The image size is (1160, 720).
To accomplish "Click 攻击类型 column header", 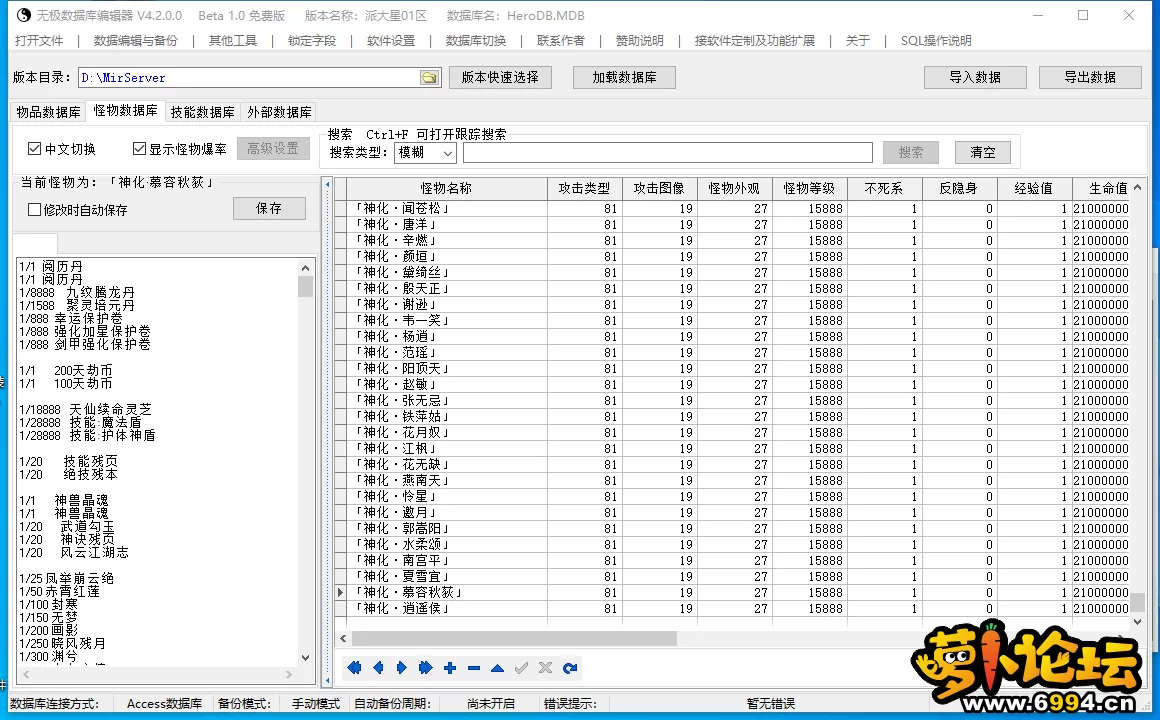I will pos(584,188).
